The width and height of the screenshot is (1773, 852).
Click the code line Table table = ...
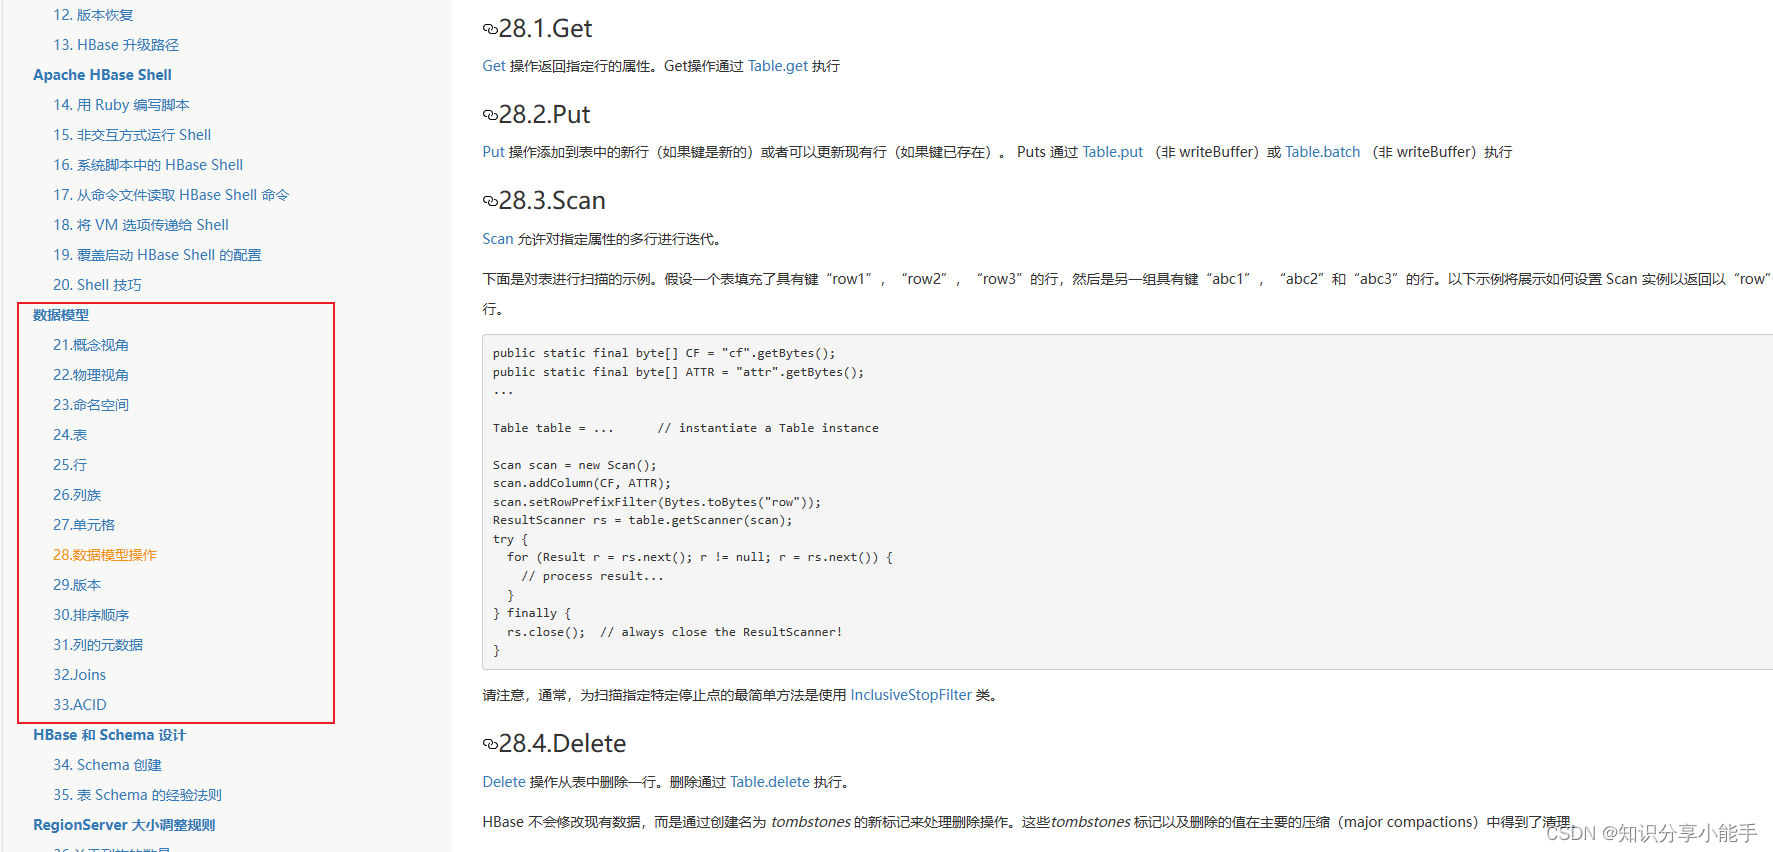(x=686, y=428)
